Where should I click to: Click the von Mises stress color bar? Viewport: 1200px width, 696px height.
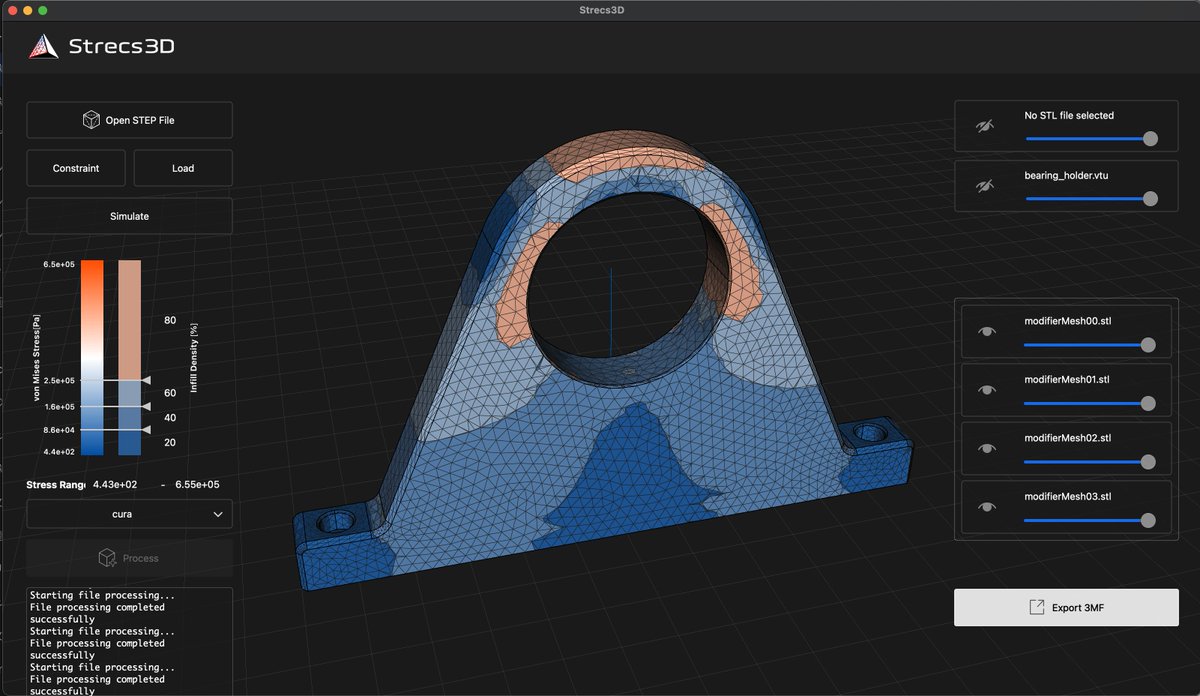[92, 357]
